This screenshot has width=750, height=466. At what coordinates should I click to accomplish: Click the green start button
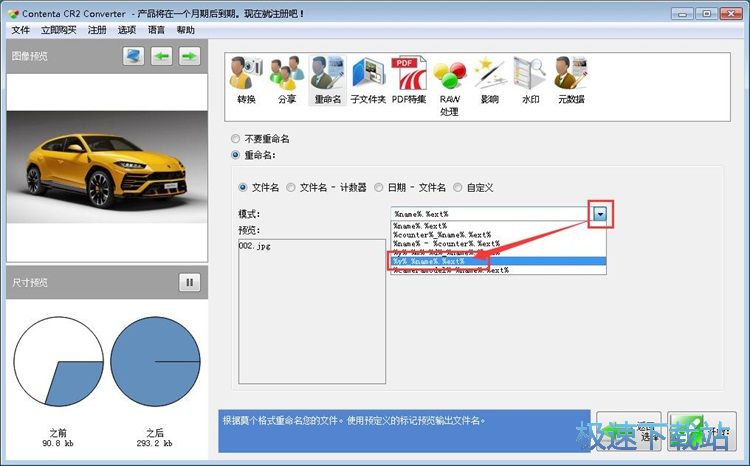pyautogui.click(x=701, y=431)
